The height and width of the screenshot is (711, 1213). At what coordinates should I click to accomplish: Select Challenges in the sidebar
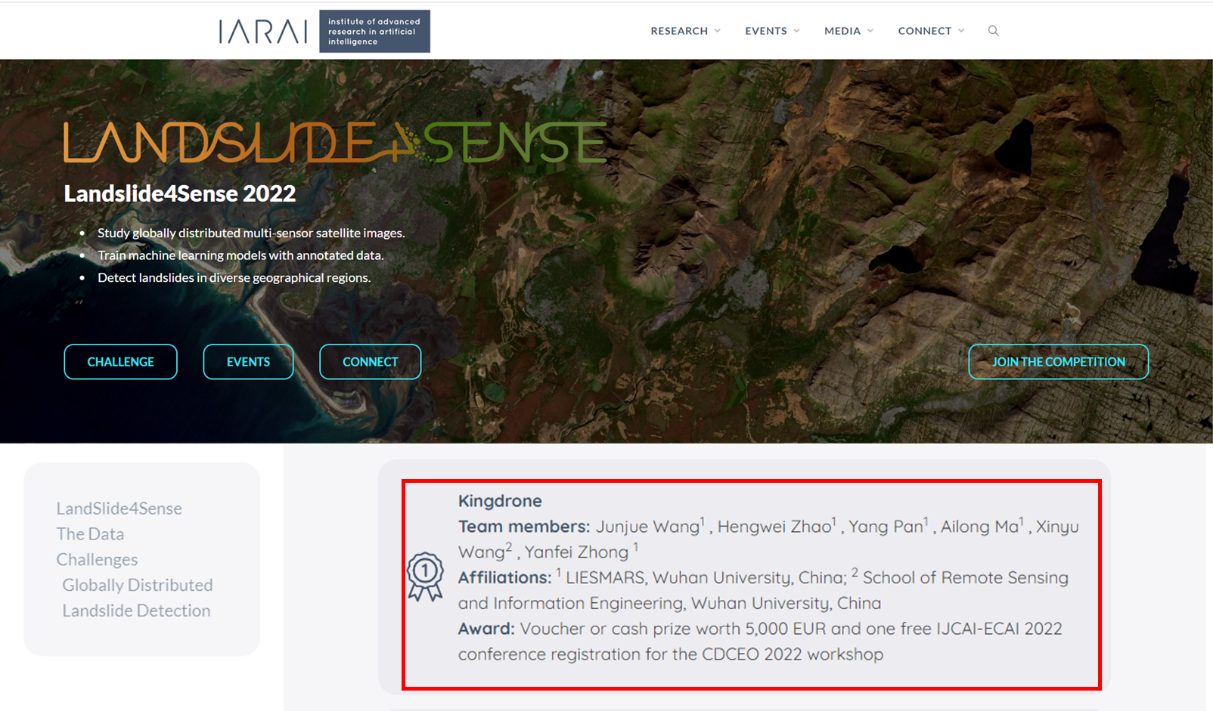click(97, 560)
